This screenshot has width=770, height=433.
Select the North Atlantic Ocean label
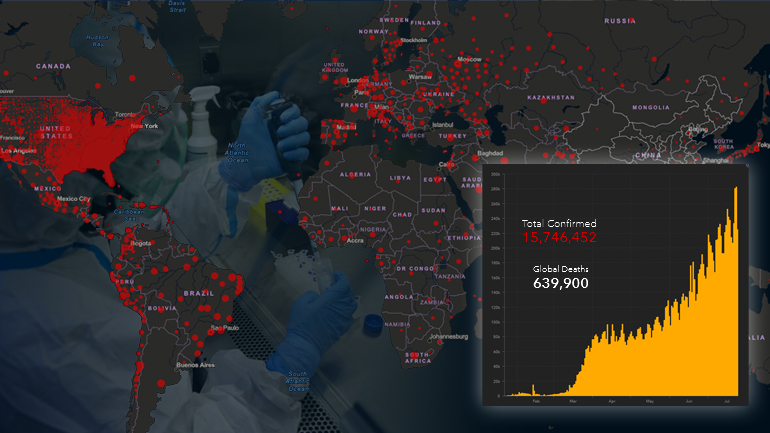click(x=237, y=150)
